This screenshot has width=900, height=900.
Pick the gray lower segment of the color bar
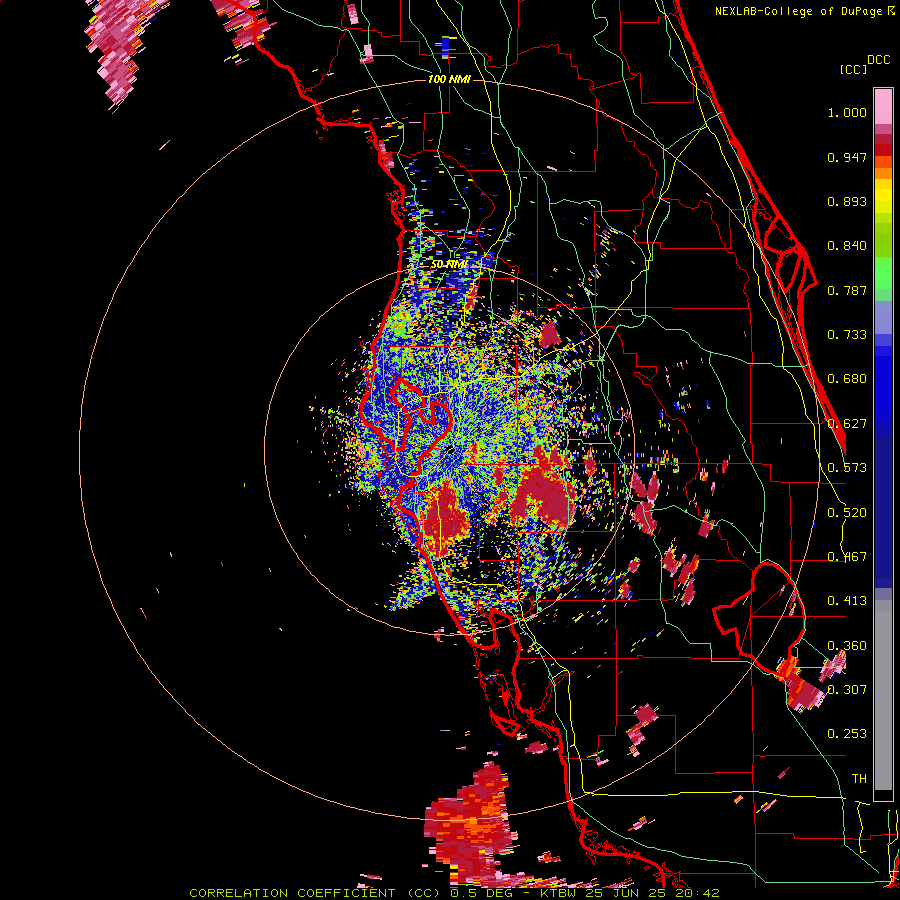883,695
